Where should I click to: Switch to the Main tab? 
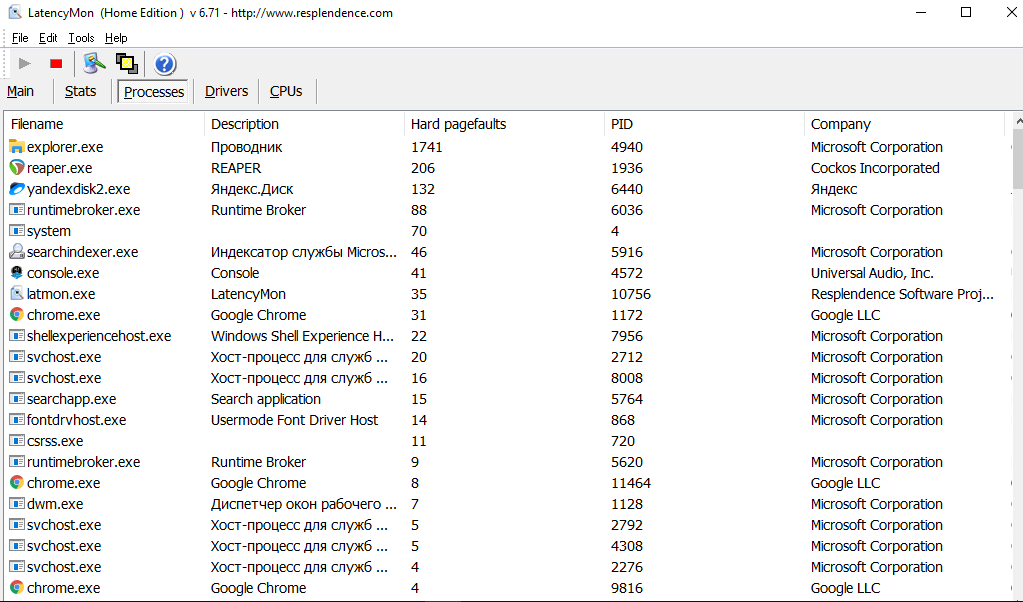[20, 91]
